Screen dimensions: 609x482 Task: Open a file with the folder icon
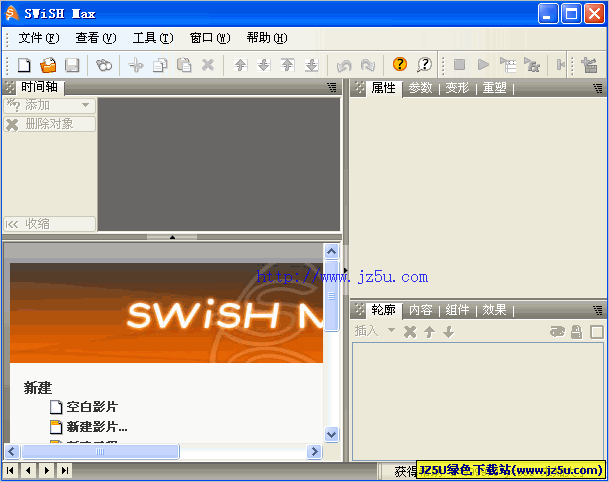[x=48, y=65]
